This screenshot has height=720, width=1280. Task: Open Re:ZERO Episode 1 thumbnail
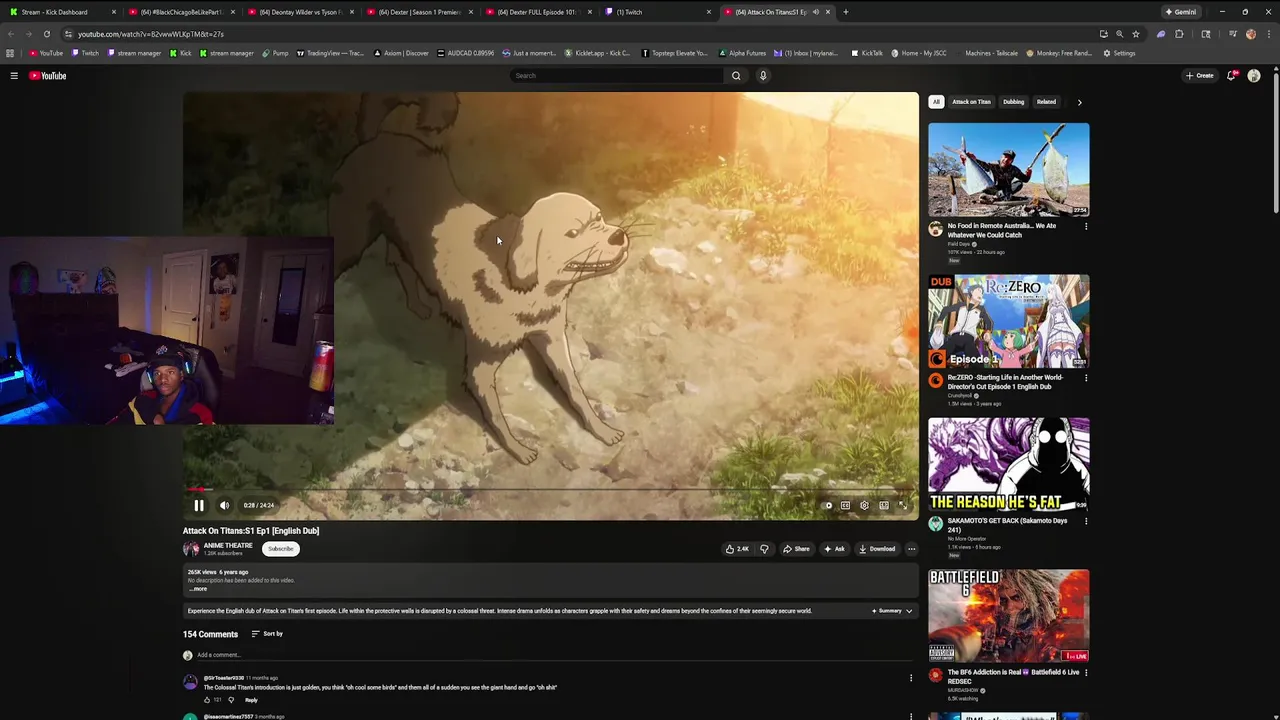1008,321
